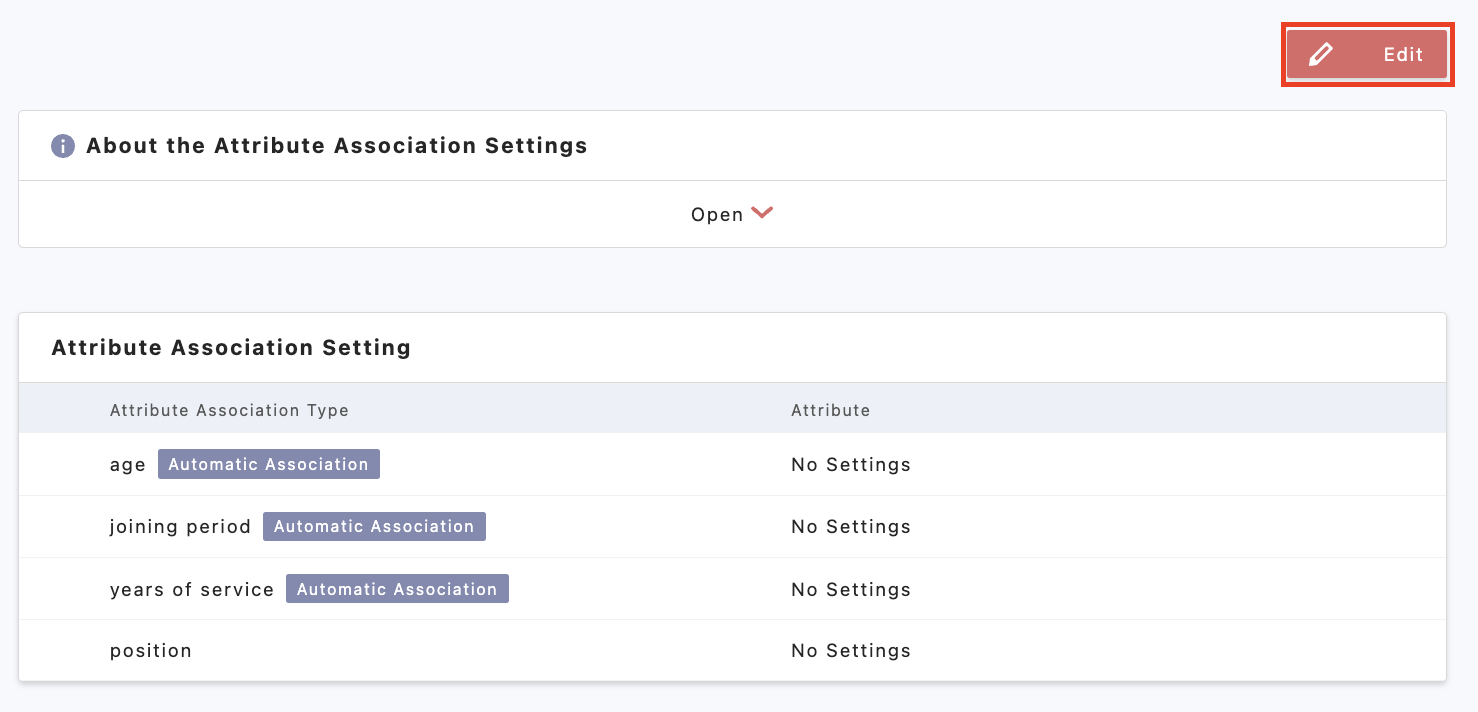Image resolution: width=1478 pixels, height=712 pixels.
Task: Click the Attribute Association Type column header
Action: coord(229,410)
